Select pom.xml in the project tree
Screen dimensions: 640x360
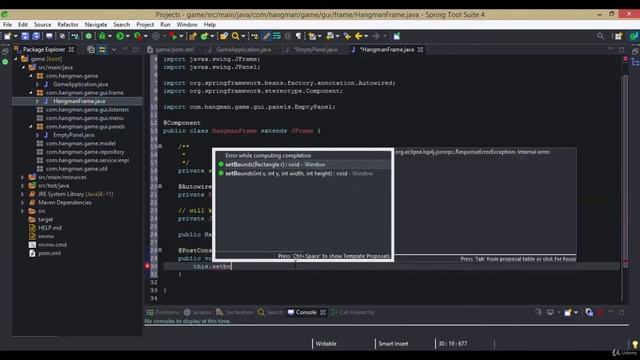(x=49, y=253)
